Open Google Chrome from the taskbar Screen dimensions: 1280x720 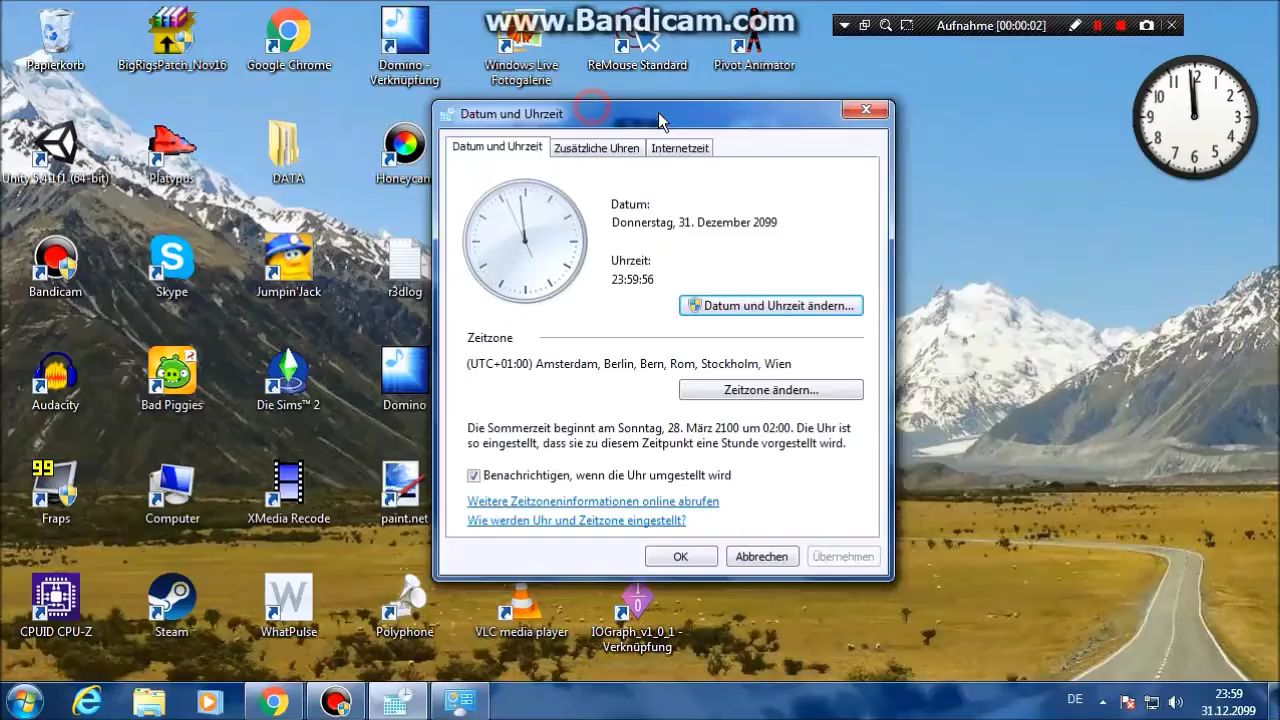(x=273, y=702)
